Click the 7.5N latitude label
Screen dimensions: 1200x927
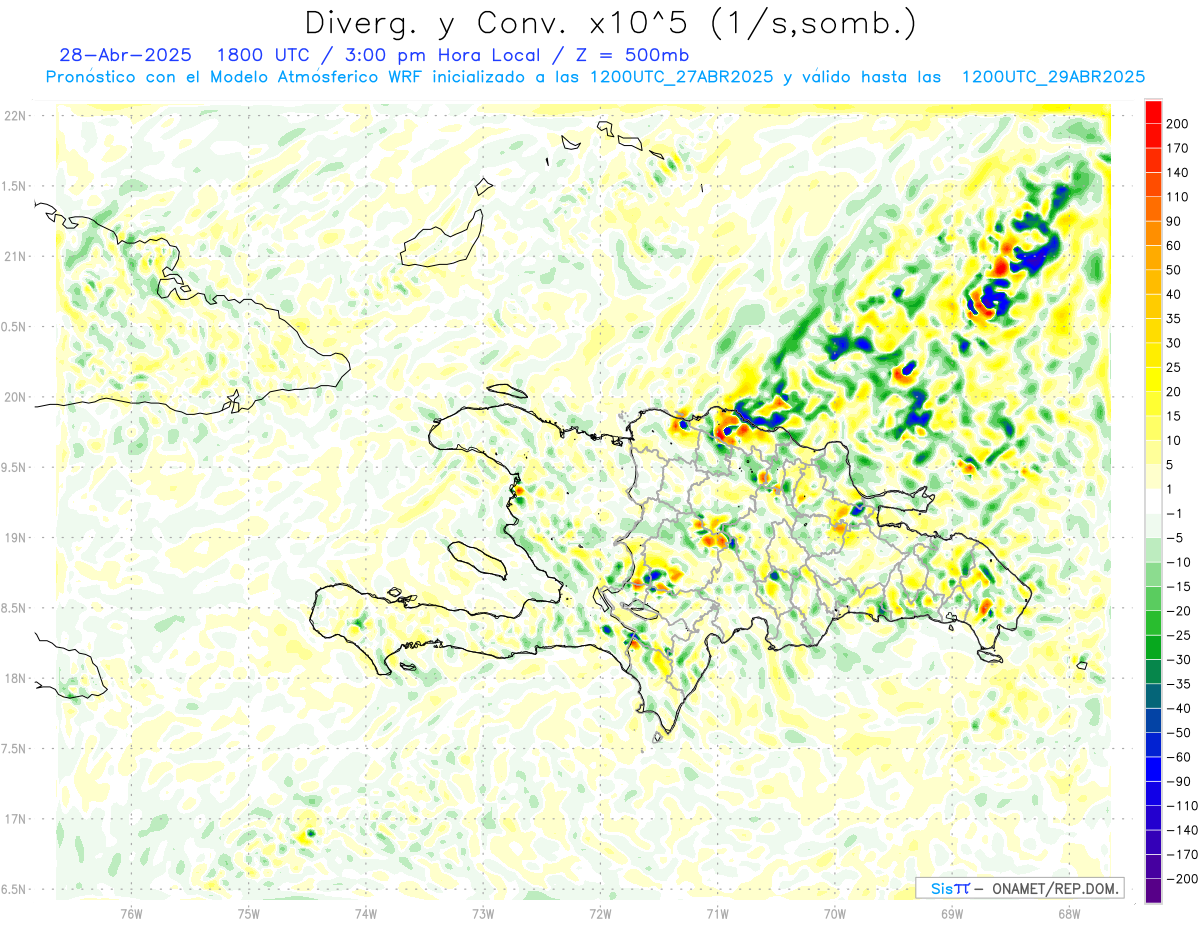(x=15, y=749)
